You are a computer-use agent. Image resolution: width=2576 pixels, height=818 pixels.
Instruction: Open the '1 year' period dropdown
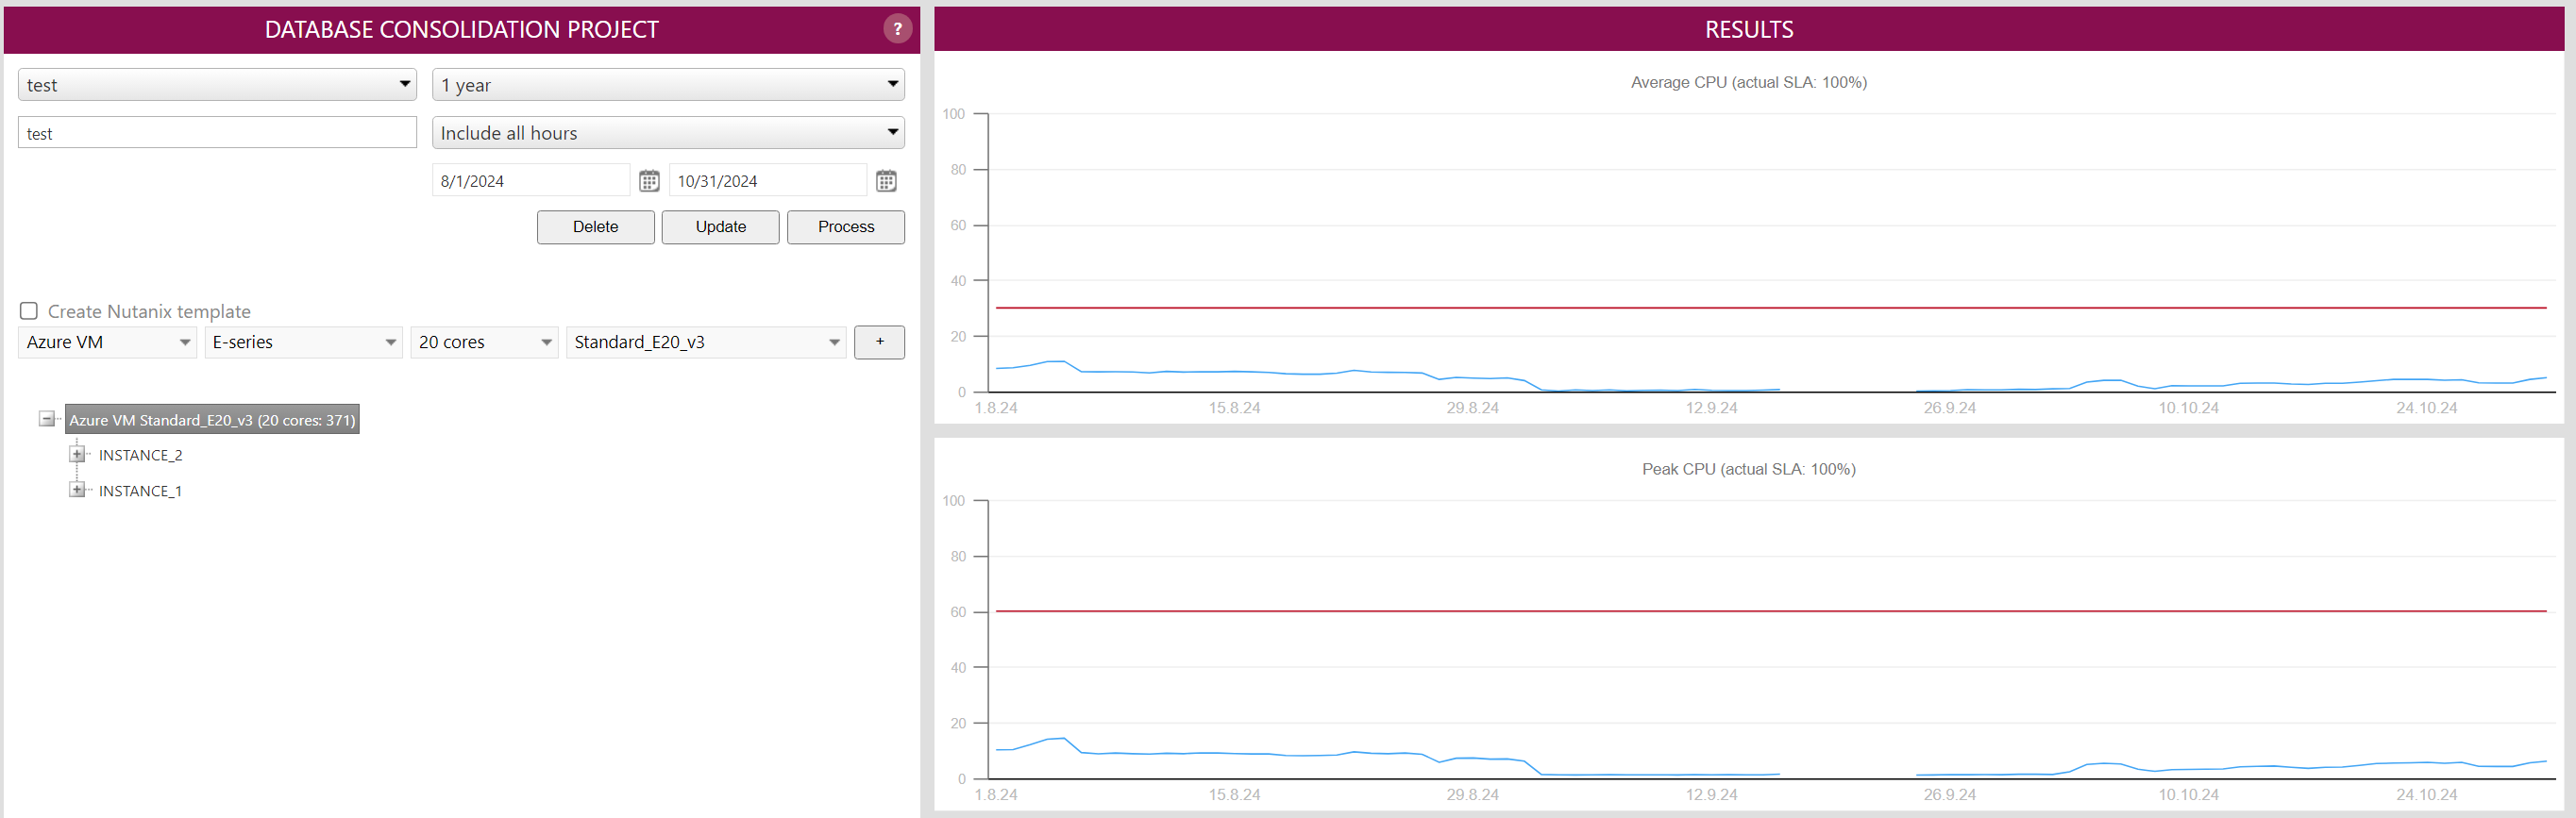point(668,85)
